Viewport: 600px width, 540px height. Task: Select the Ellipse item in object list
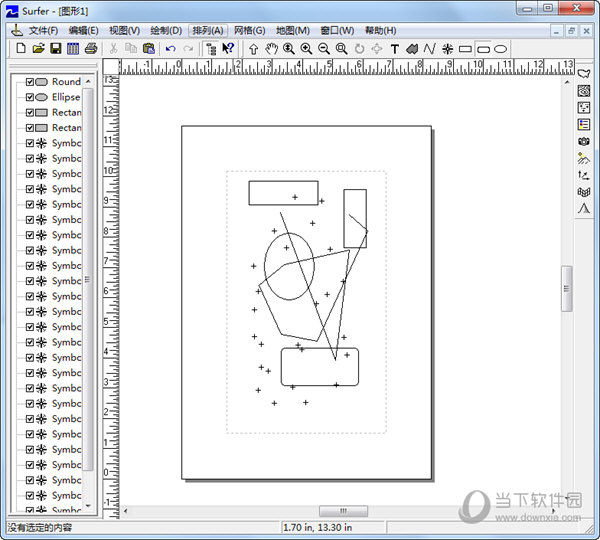pos(66,97)
